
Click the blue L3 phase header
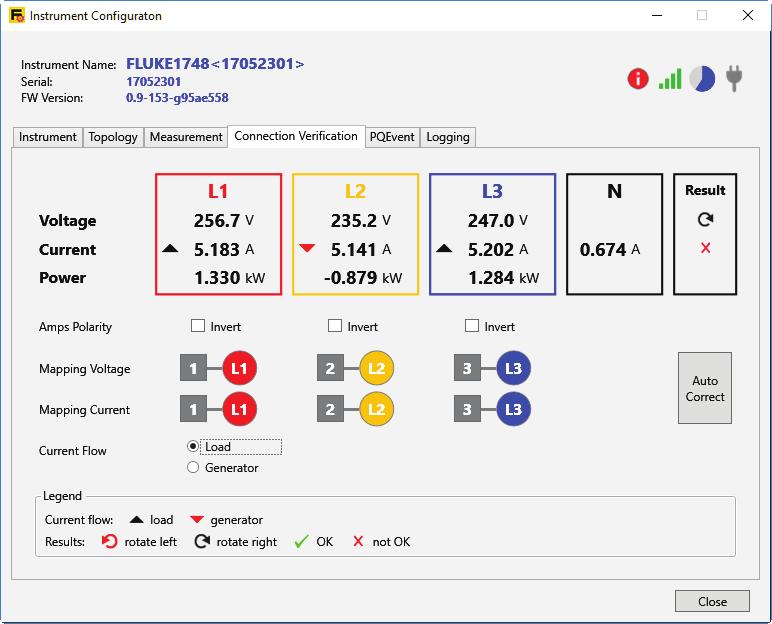coord(492,191)
